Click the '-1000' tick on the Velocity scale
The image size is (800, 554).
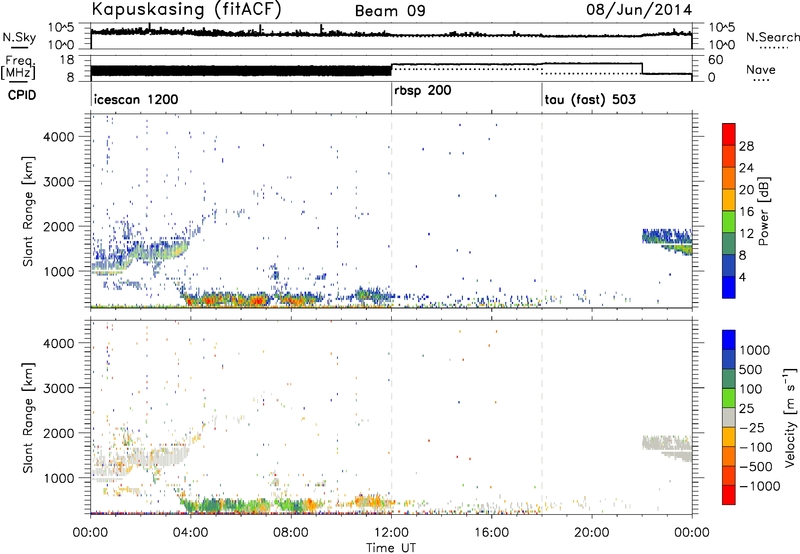759,486
